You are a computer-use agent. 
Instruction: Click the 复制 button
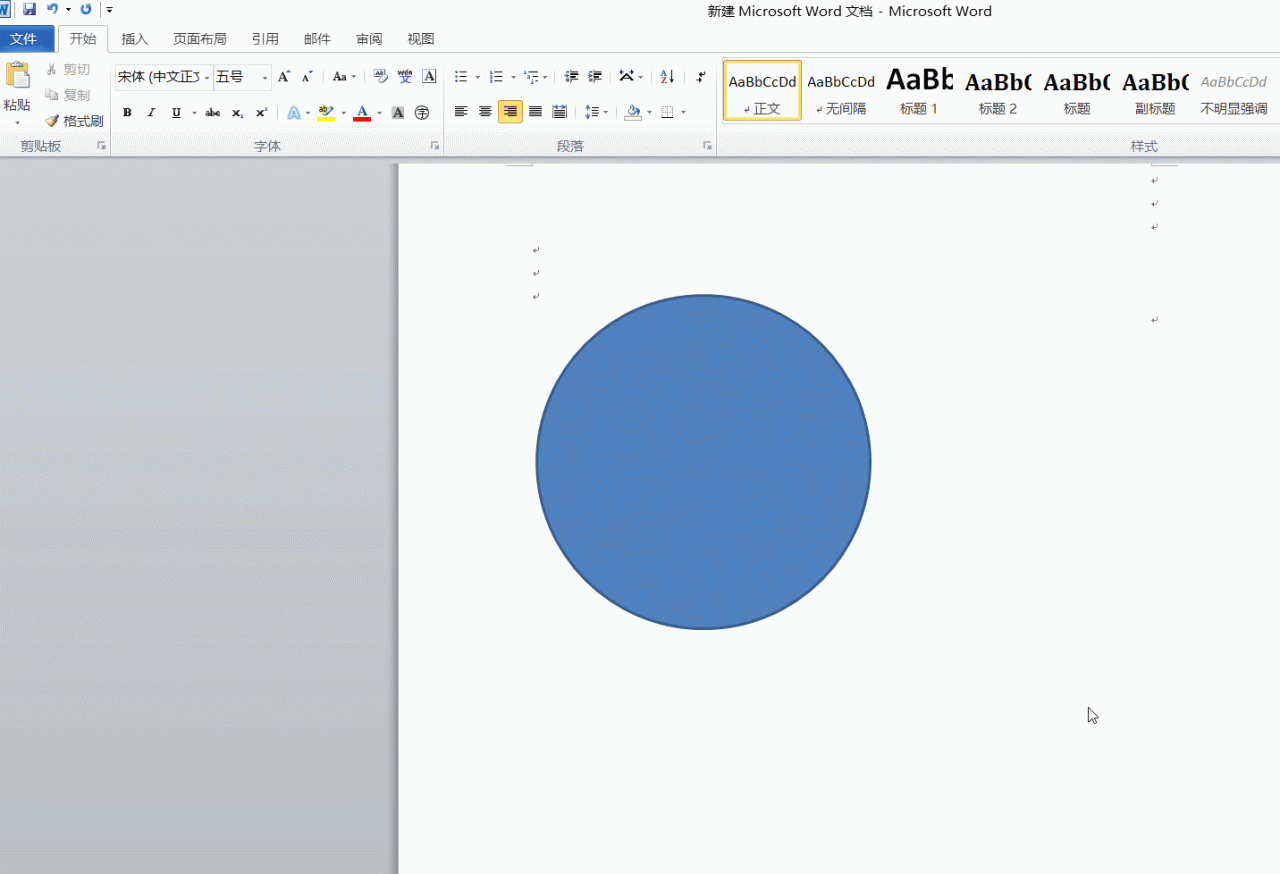(x=68, y=95)
